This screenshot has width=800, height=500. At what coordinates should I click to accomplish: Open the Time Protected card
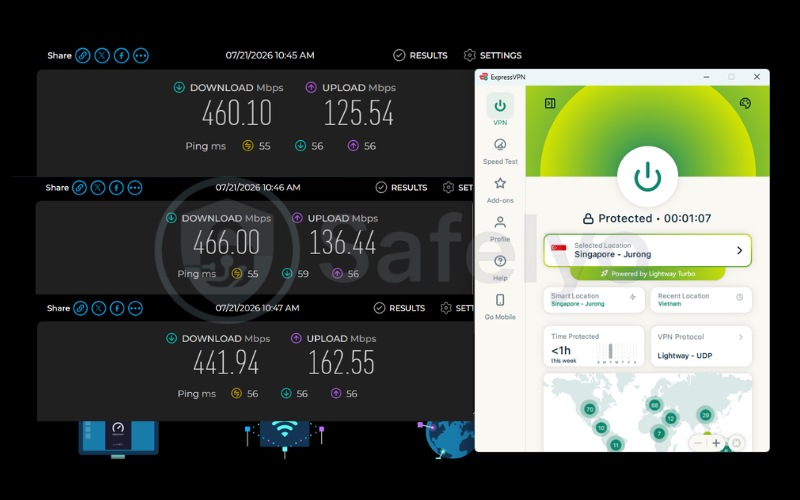coord(594,346)
